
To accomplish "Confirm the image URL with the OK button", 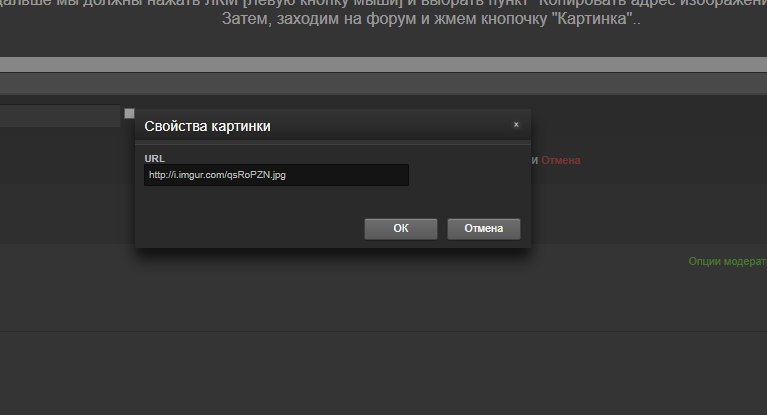I will point(401,229).
